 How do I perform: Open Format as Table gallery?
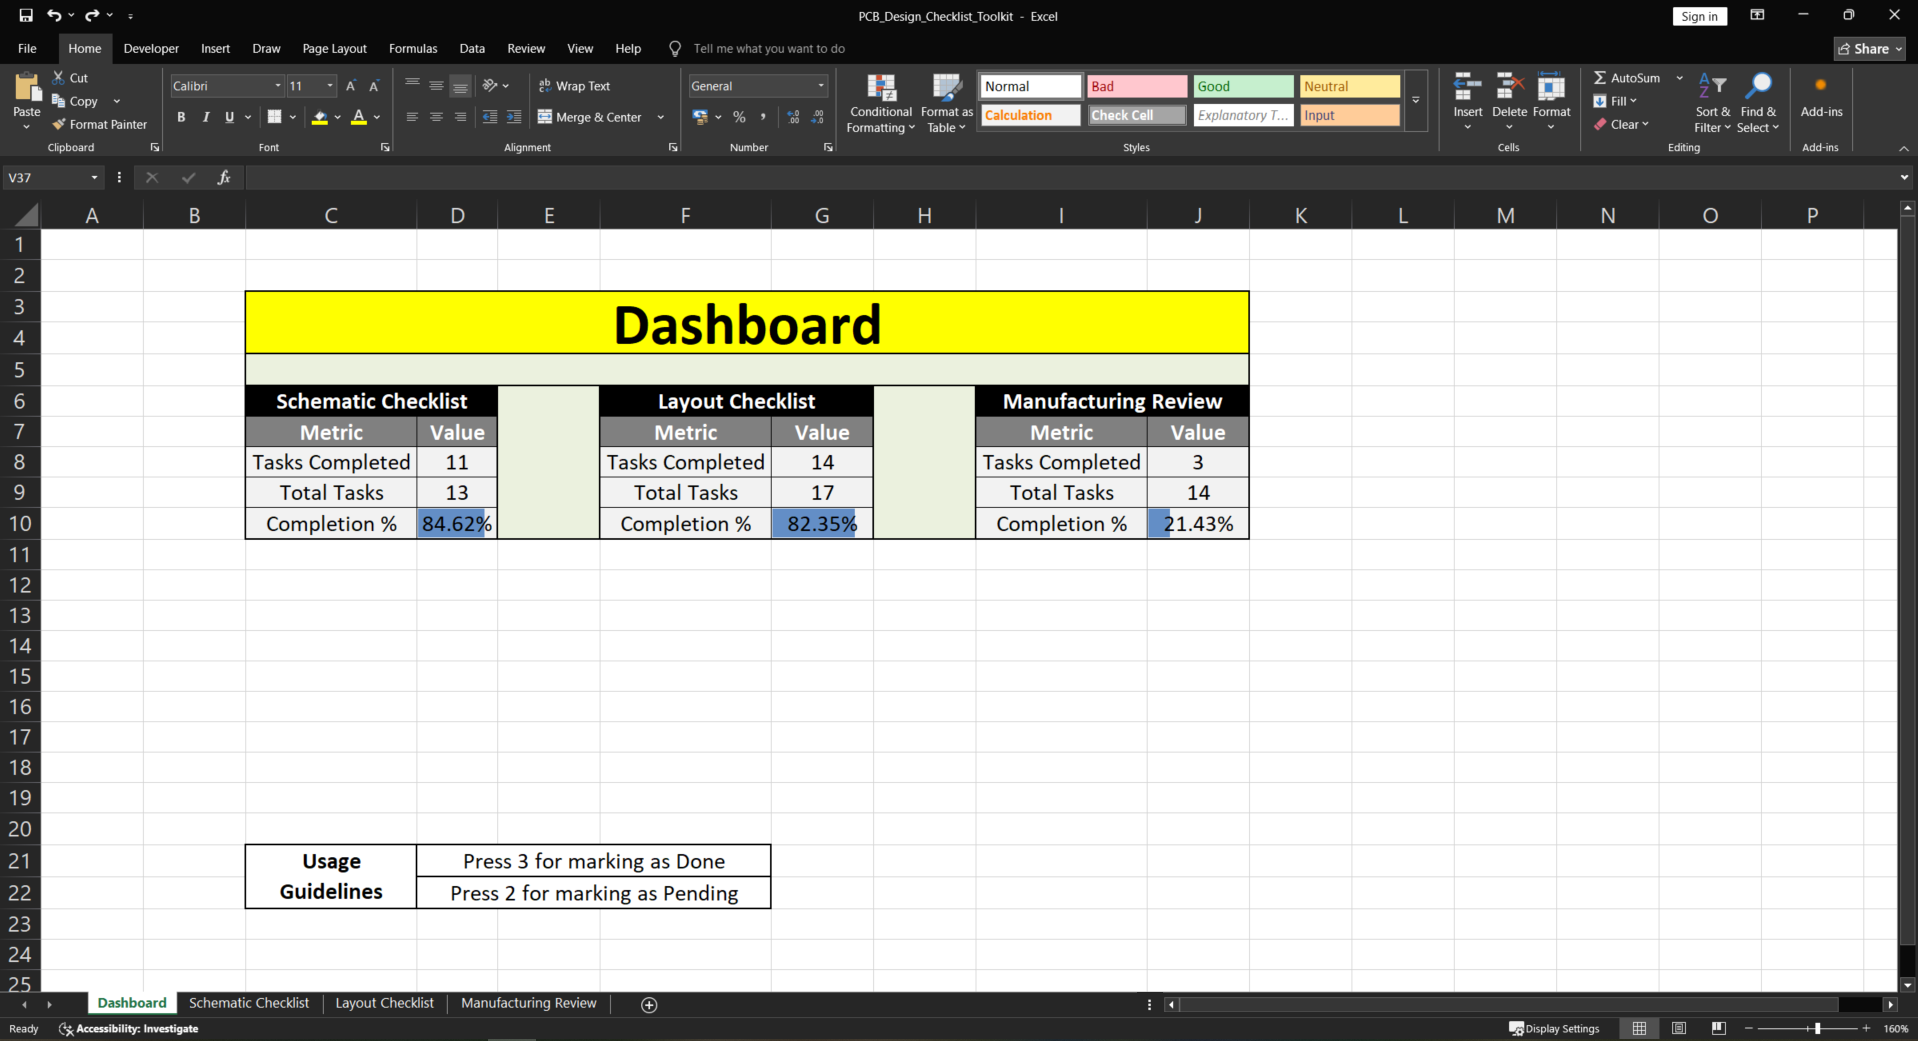coord(947,103)
